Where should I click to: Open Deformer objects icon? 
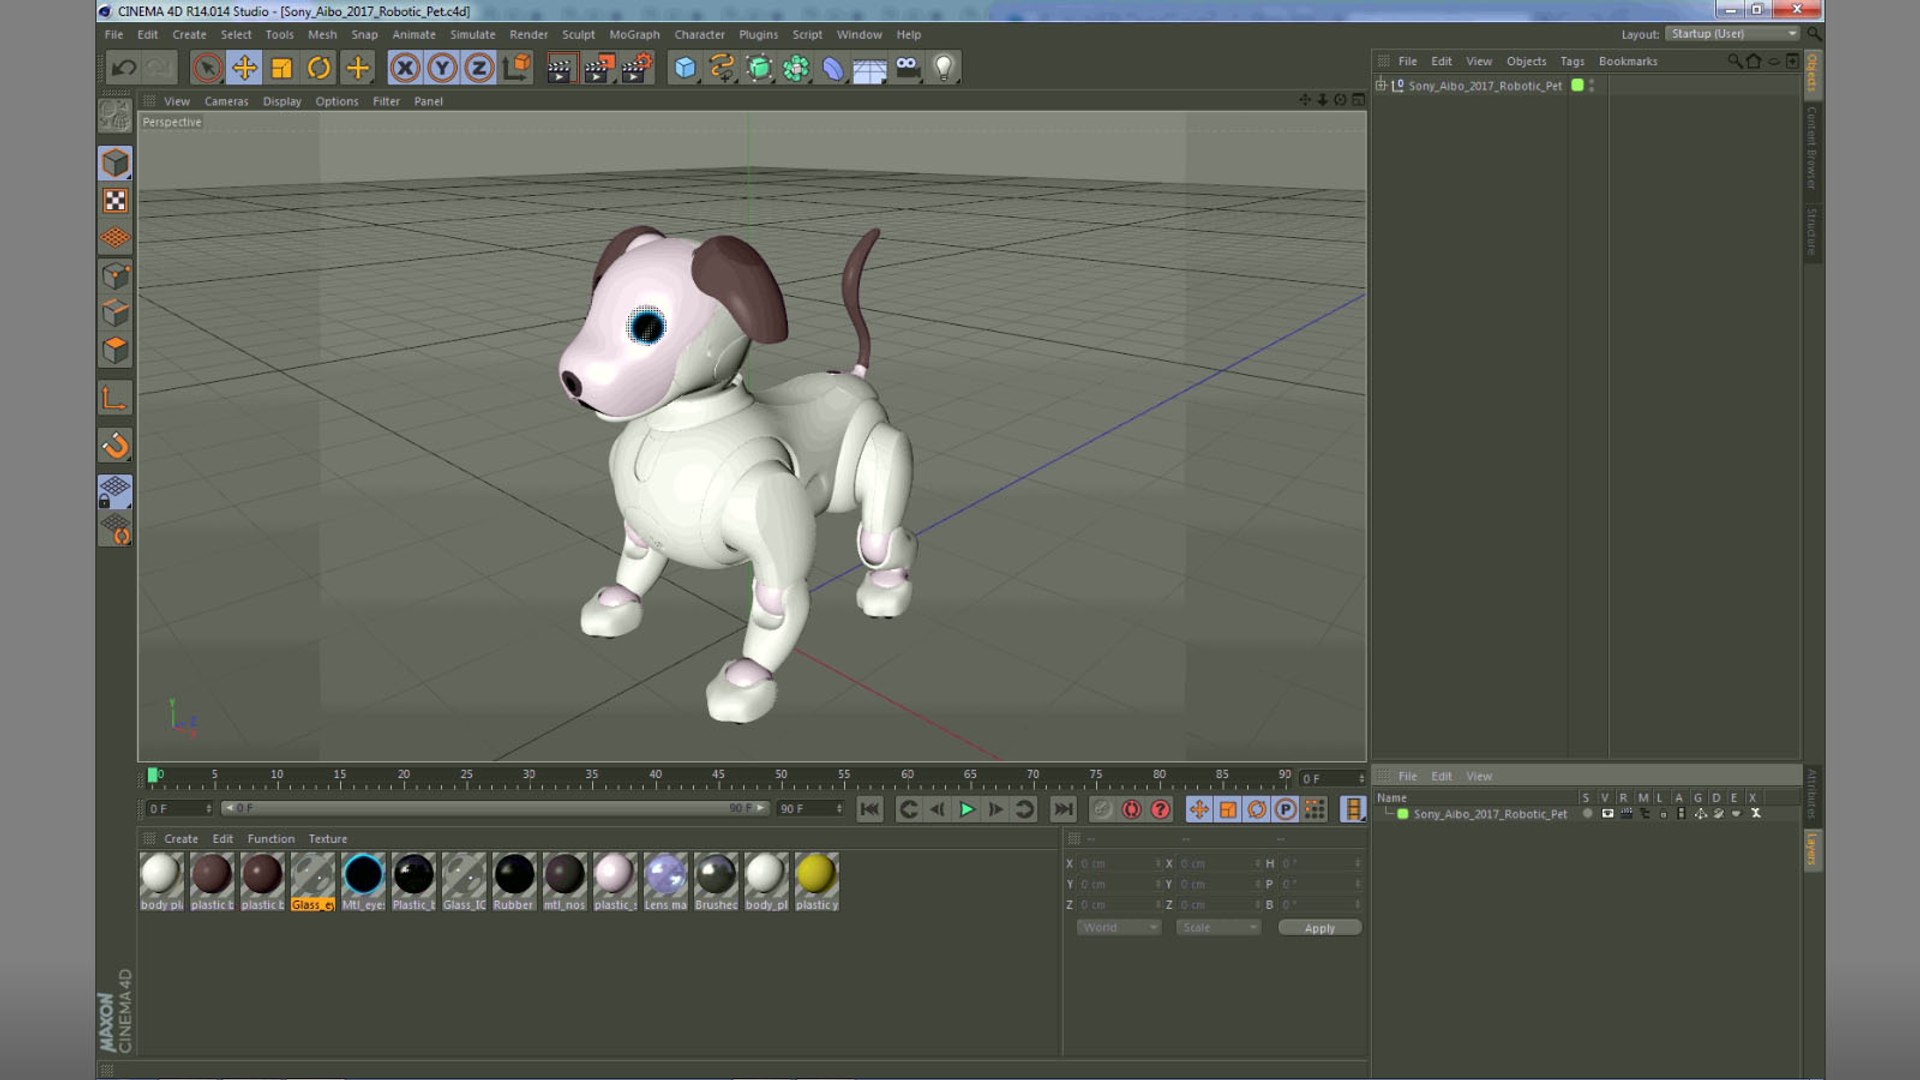833,68
